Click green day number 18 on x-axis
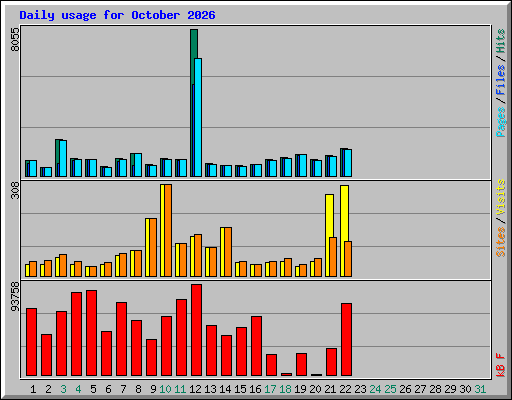 pos(285,389)
